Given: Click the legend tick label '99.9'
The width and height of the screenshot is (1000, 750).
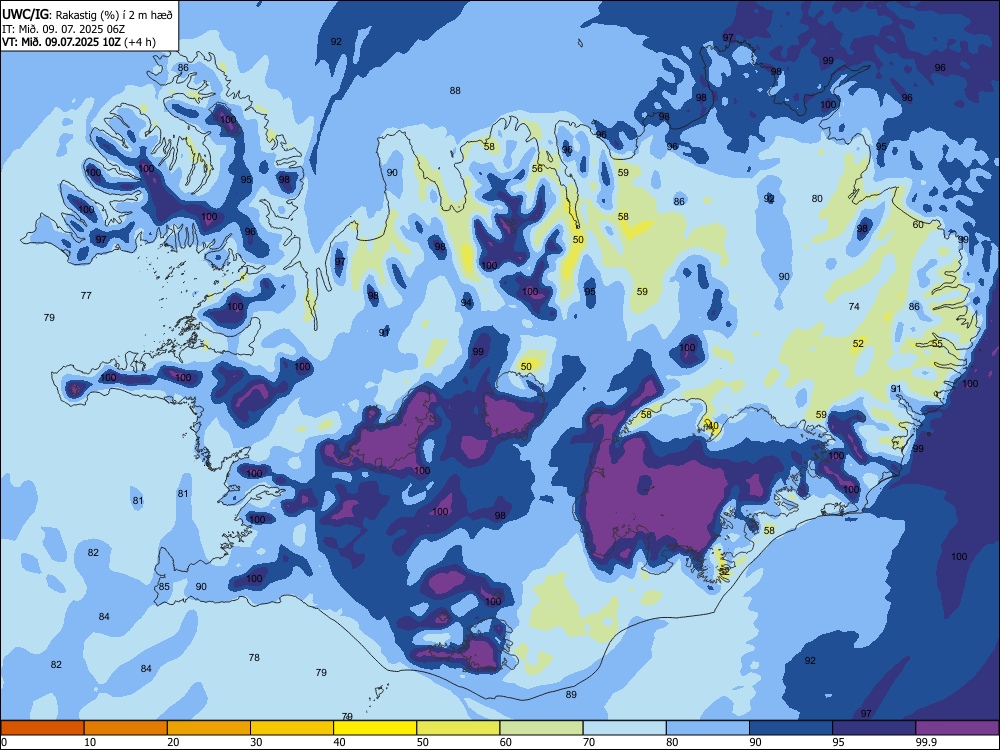Looking at the screenshot, I should pyautogui.click(x=925, y=742).
